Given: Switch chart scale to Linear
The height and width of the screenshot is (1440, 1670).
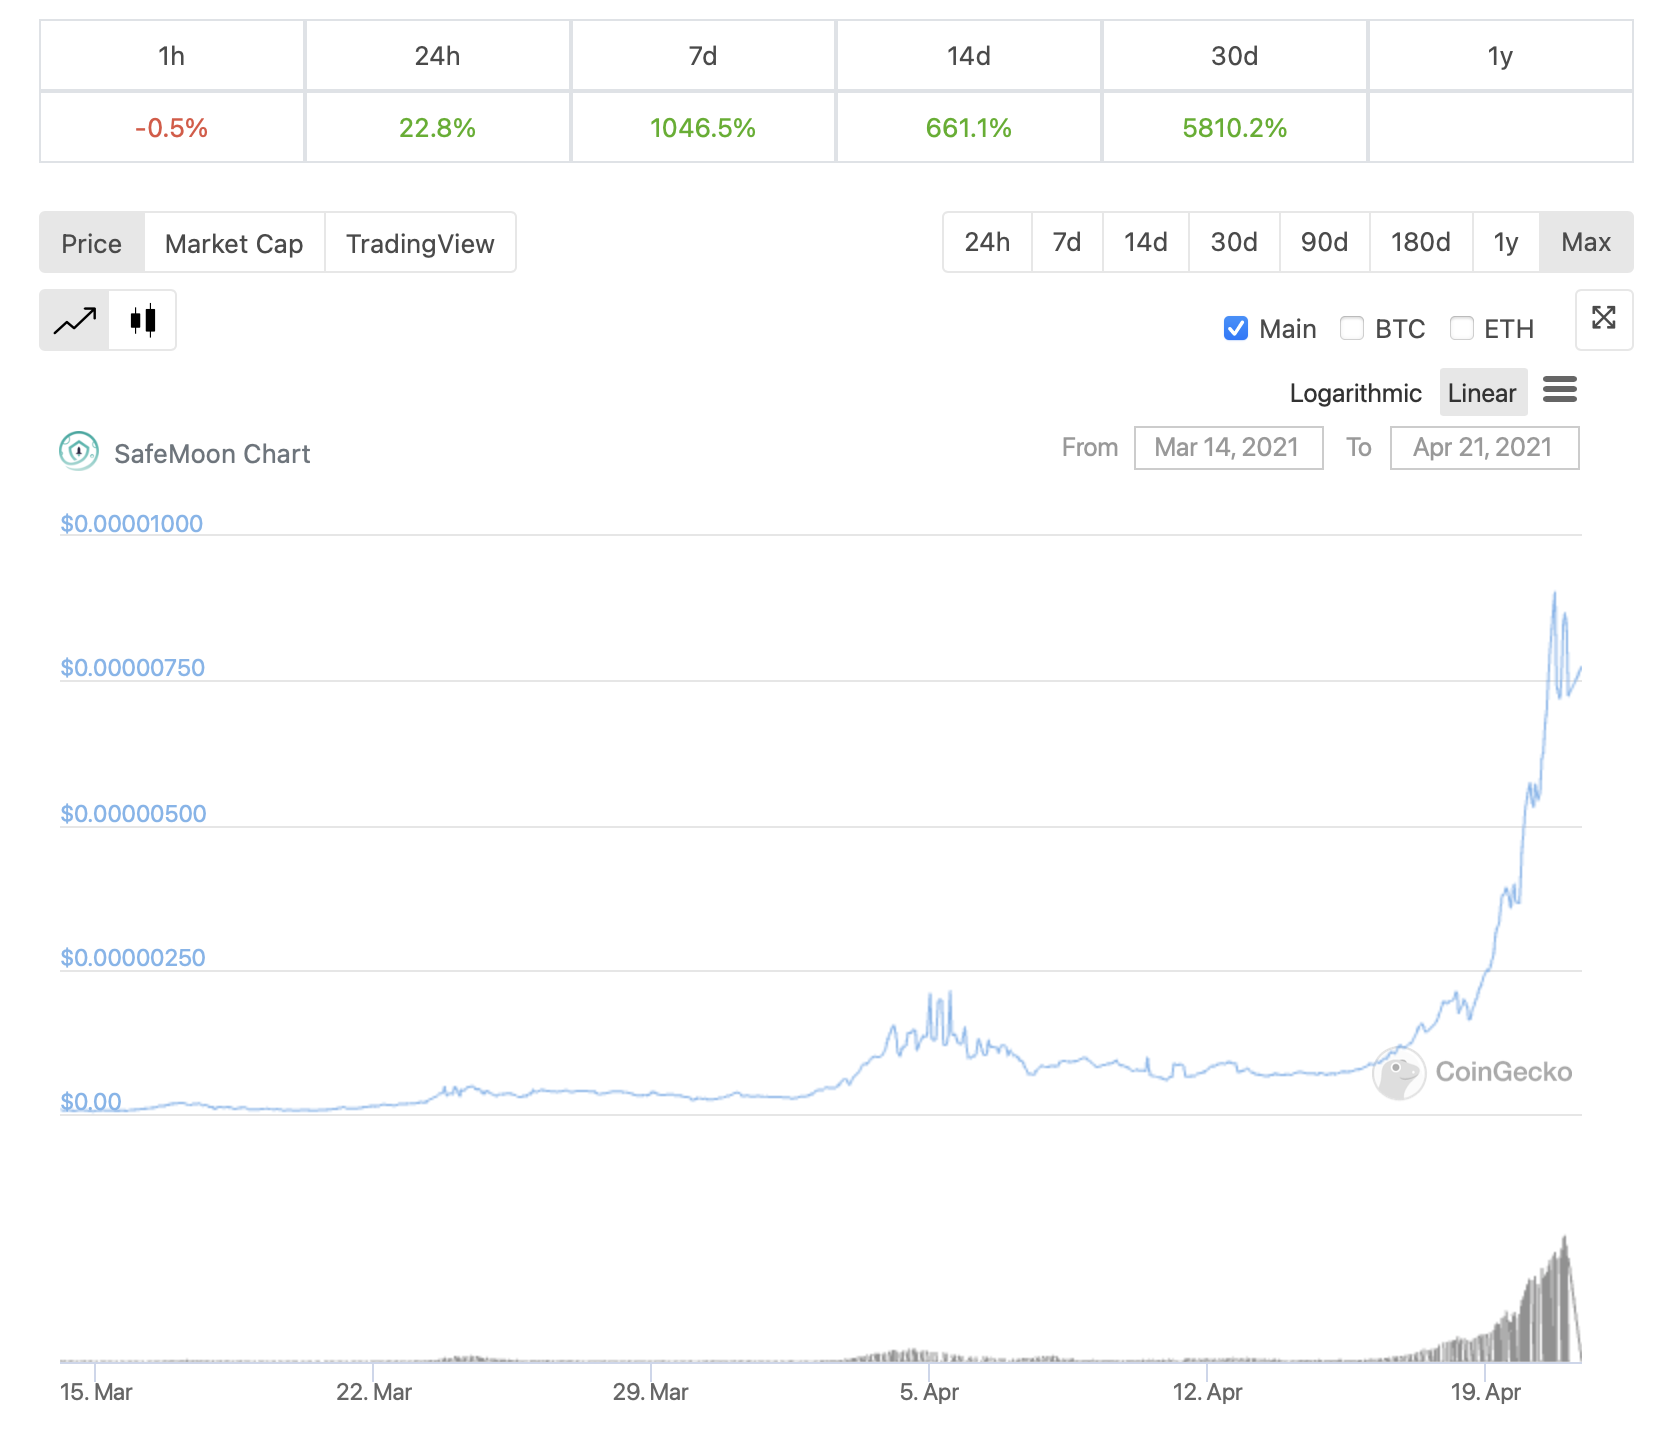Looking at the screenshot, I should pos(1482,393).
